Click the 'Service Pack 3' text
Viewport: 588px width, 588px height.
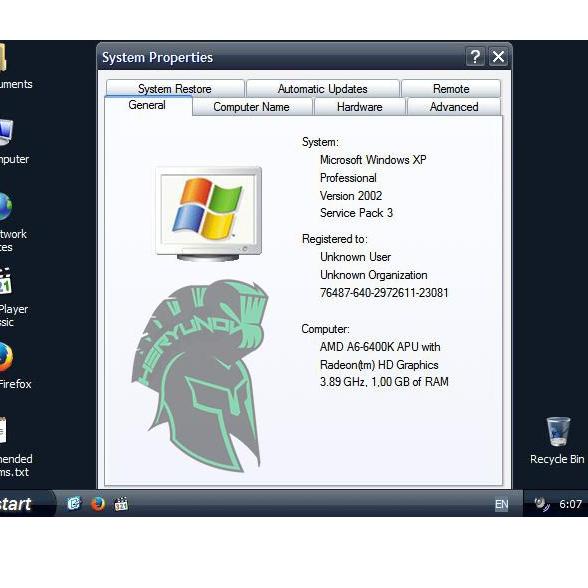tap(356, 213)
